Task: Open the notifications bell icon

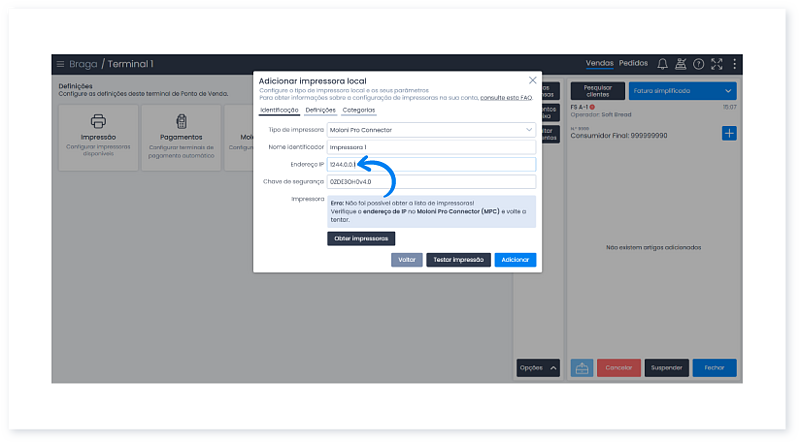Action: point(662,64)
